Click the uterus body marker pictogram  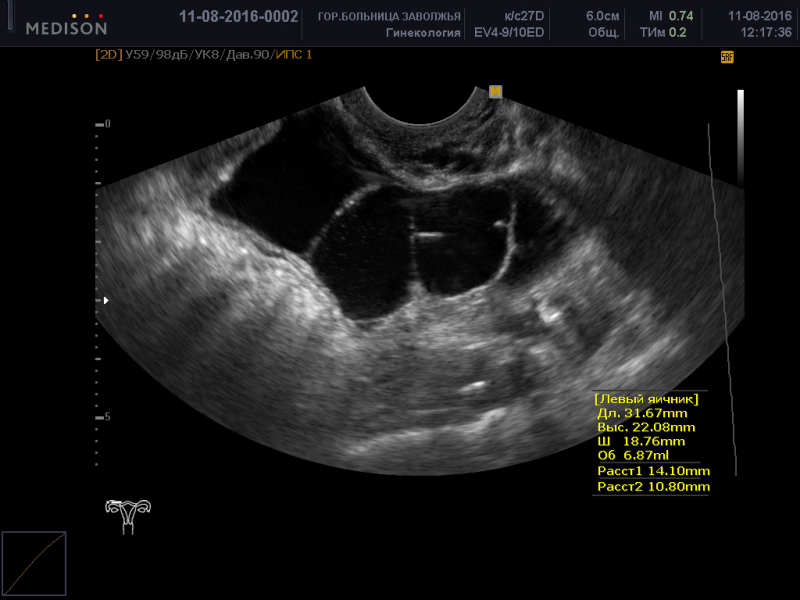(128, 516)
